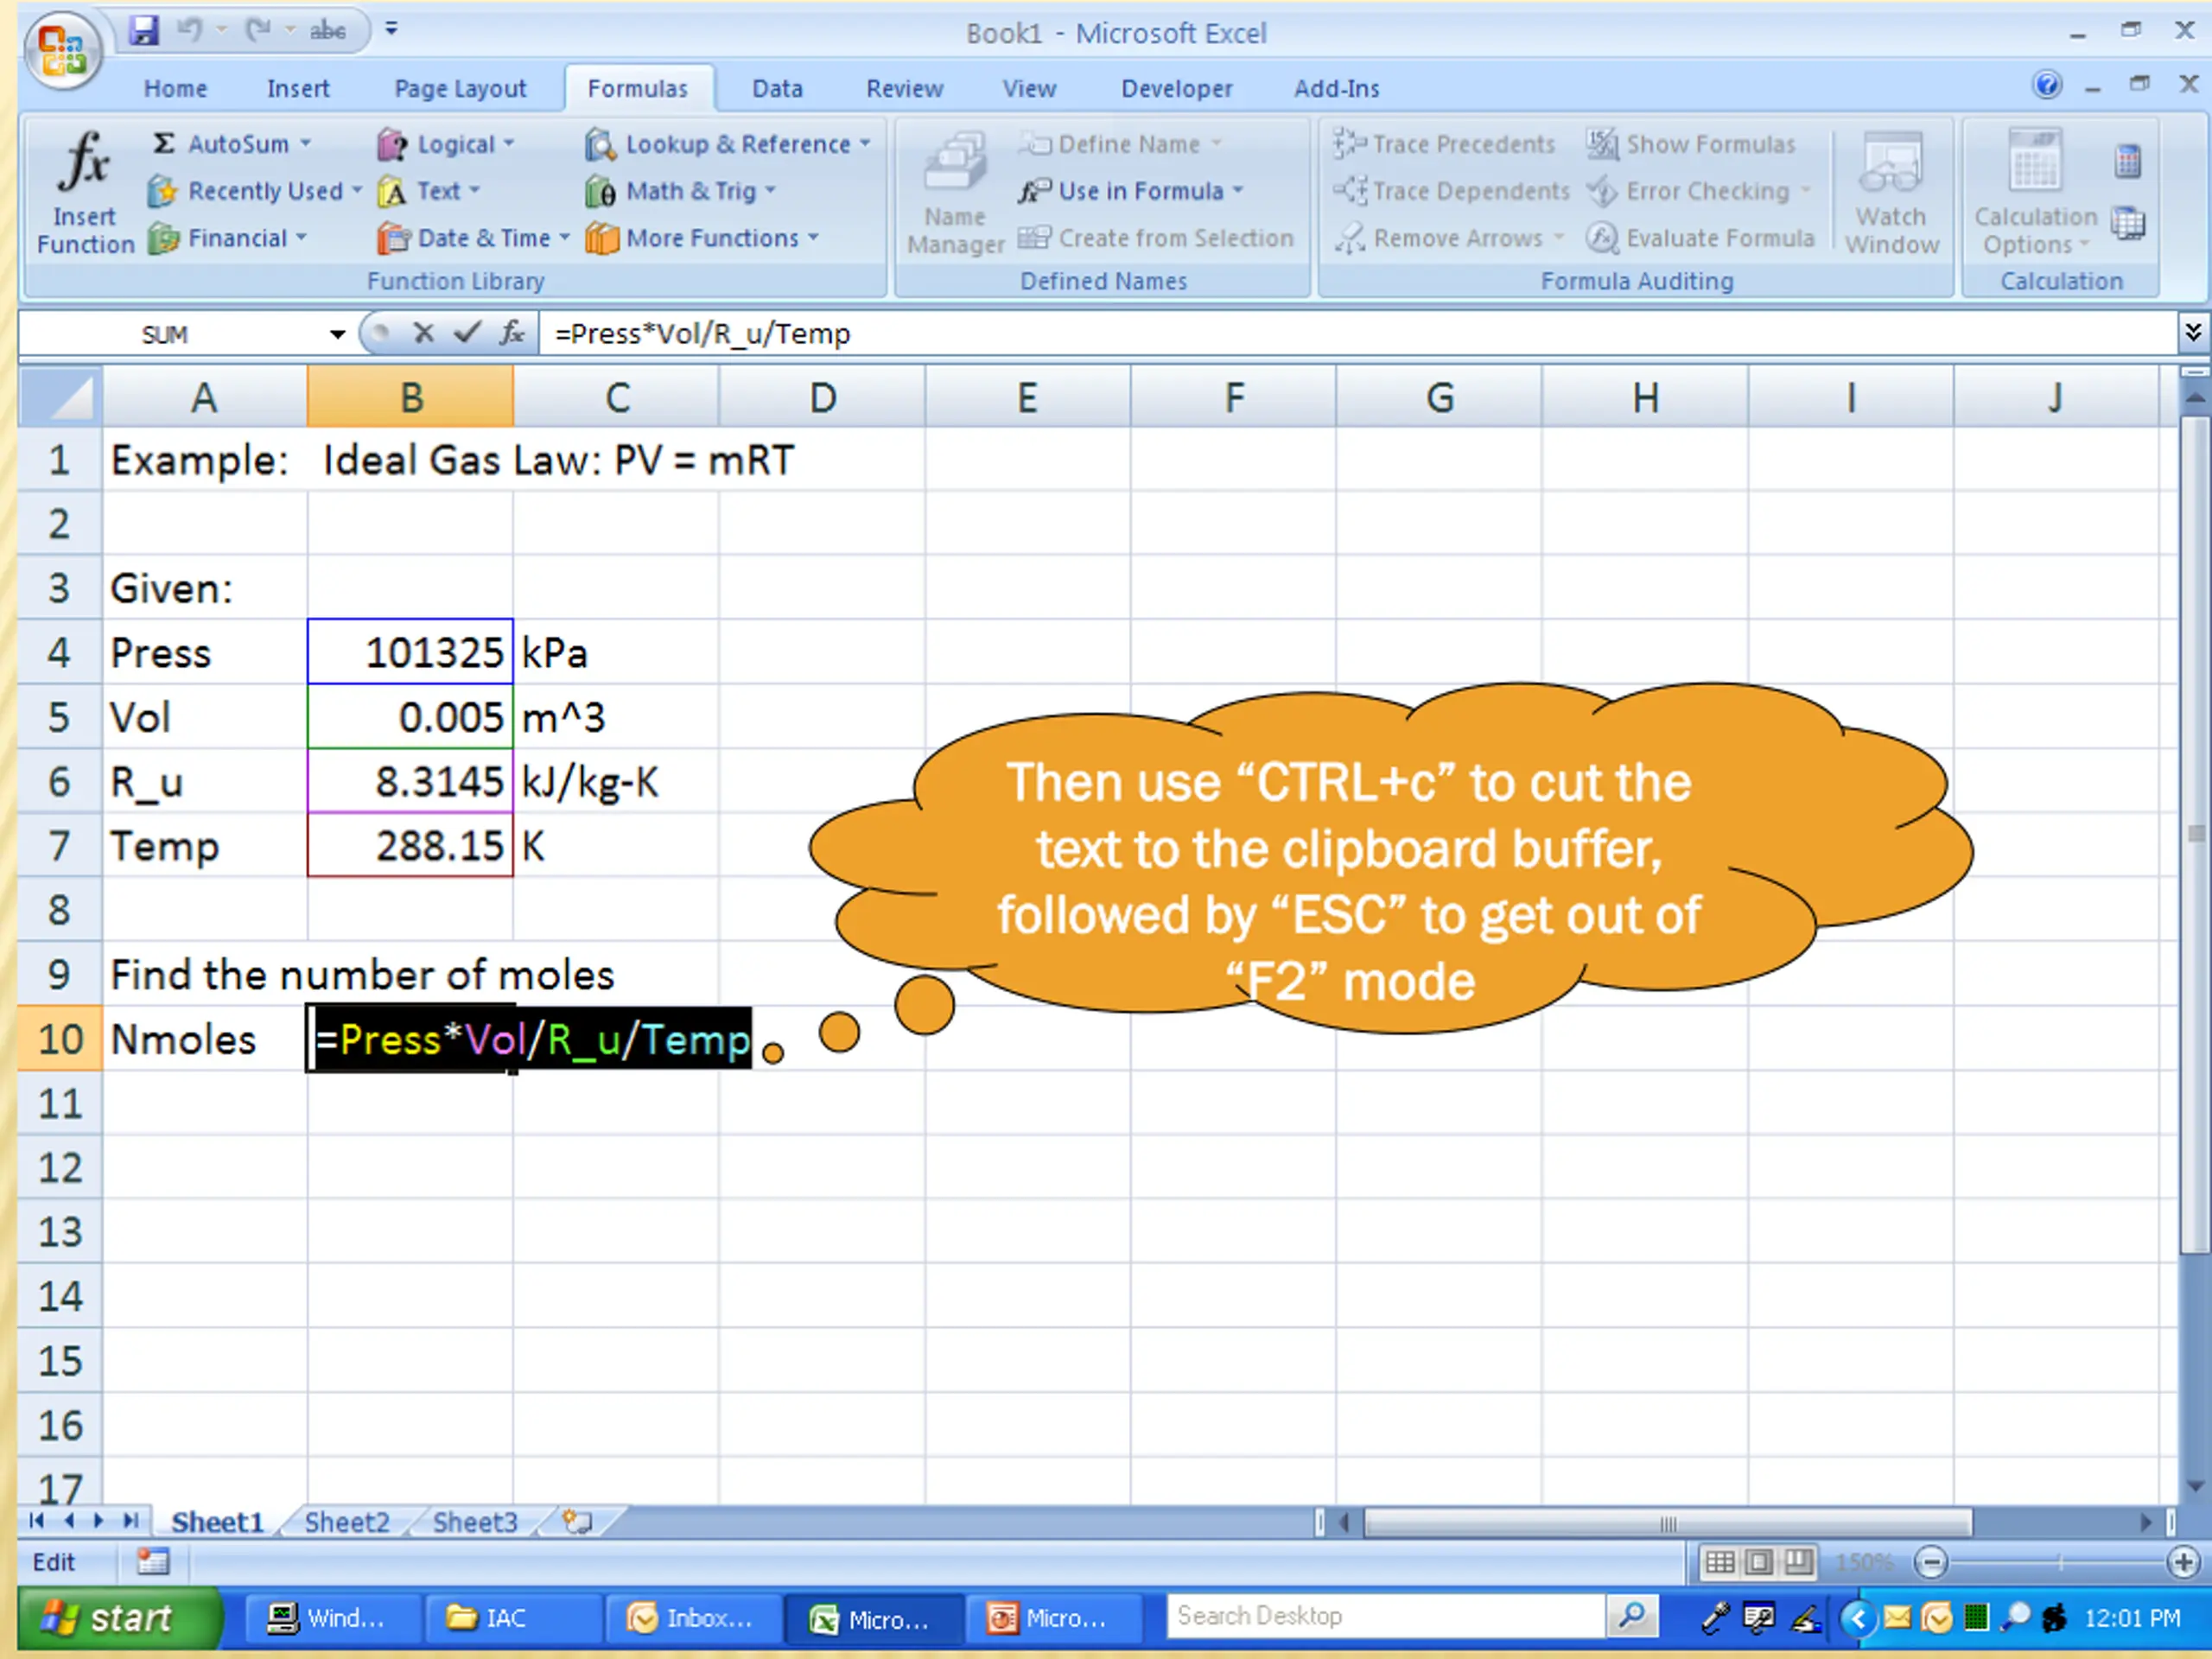Switch to the Insert tab
The width and height of the screenshot is (2212, 1659).
pos(298,88)
